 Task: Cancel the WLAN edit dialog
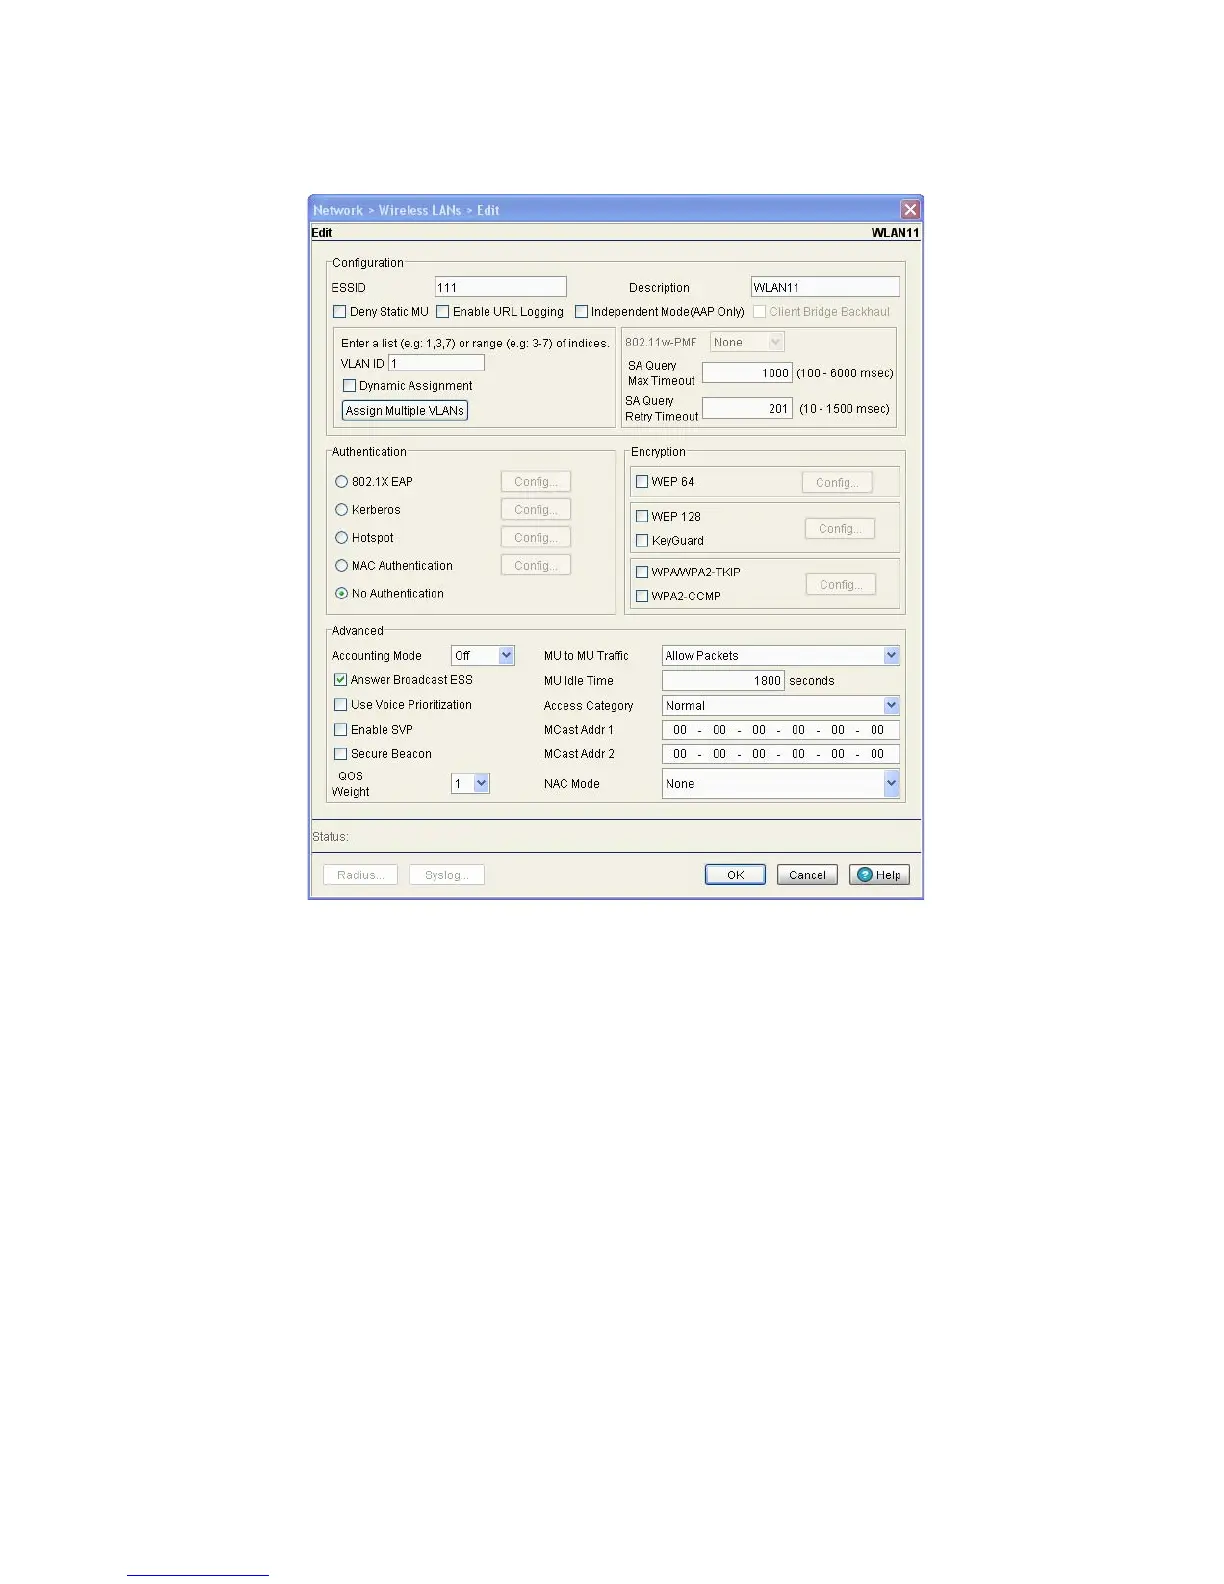click(x=807, y=875)
